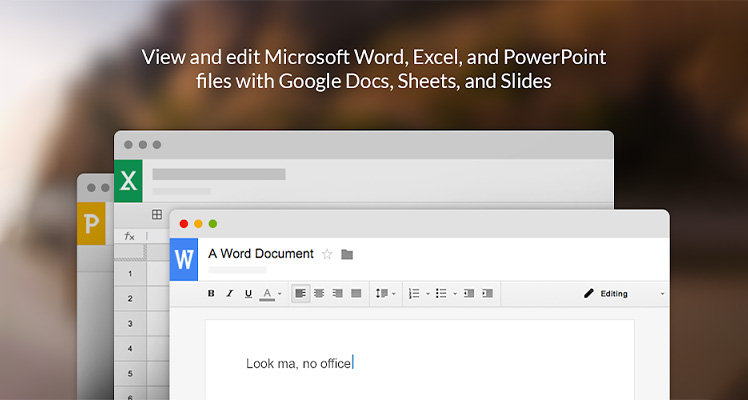
Task: Minimize the Word window with yellow button
Action: coord(198,224)
